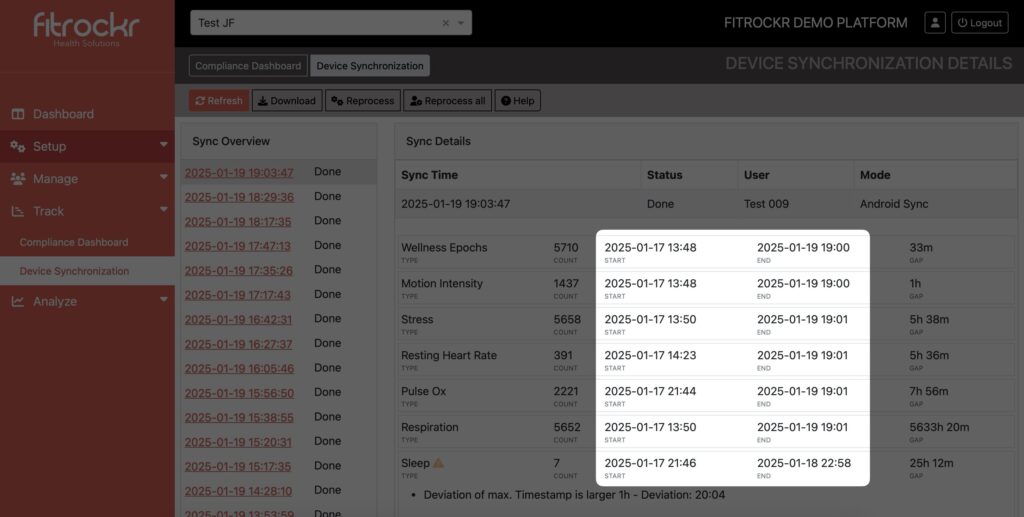Click the Reprocess button
The image size is (1024, 517).
click(x=362, y=101)
